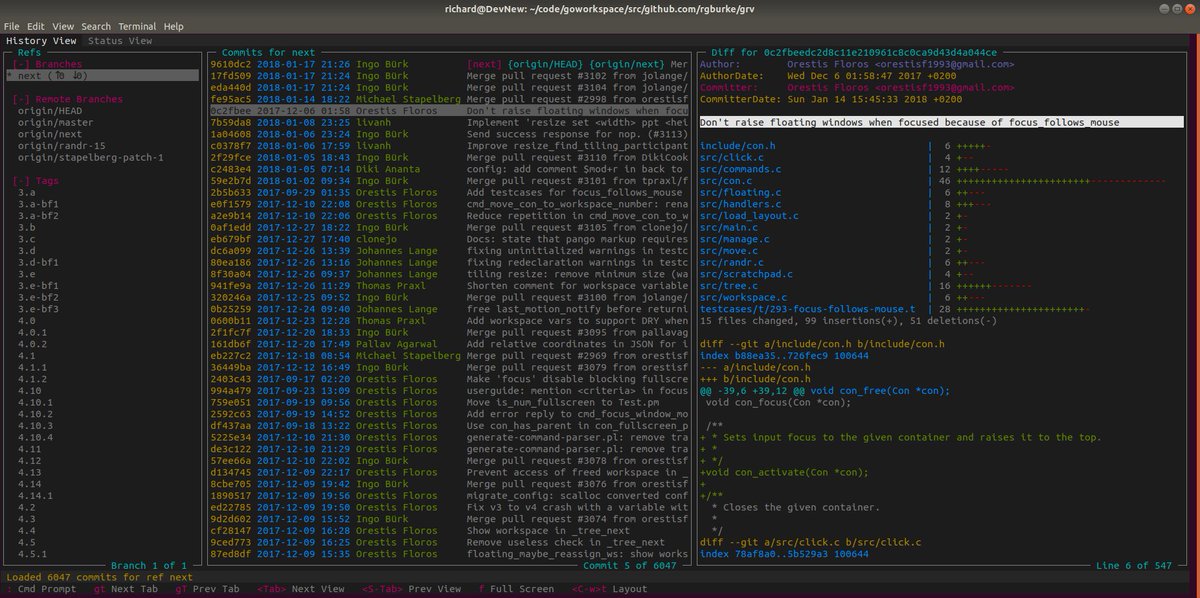The height and width of the screenshot is (598, 1200).
Task: Click the '15 files changed' summary line
Action: tap(848, 320)
